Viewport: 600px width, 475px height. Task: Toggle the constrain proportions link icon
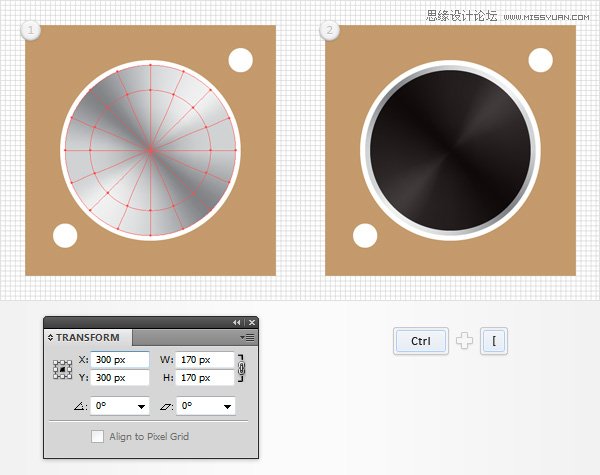pos(241,368)
